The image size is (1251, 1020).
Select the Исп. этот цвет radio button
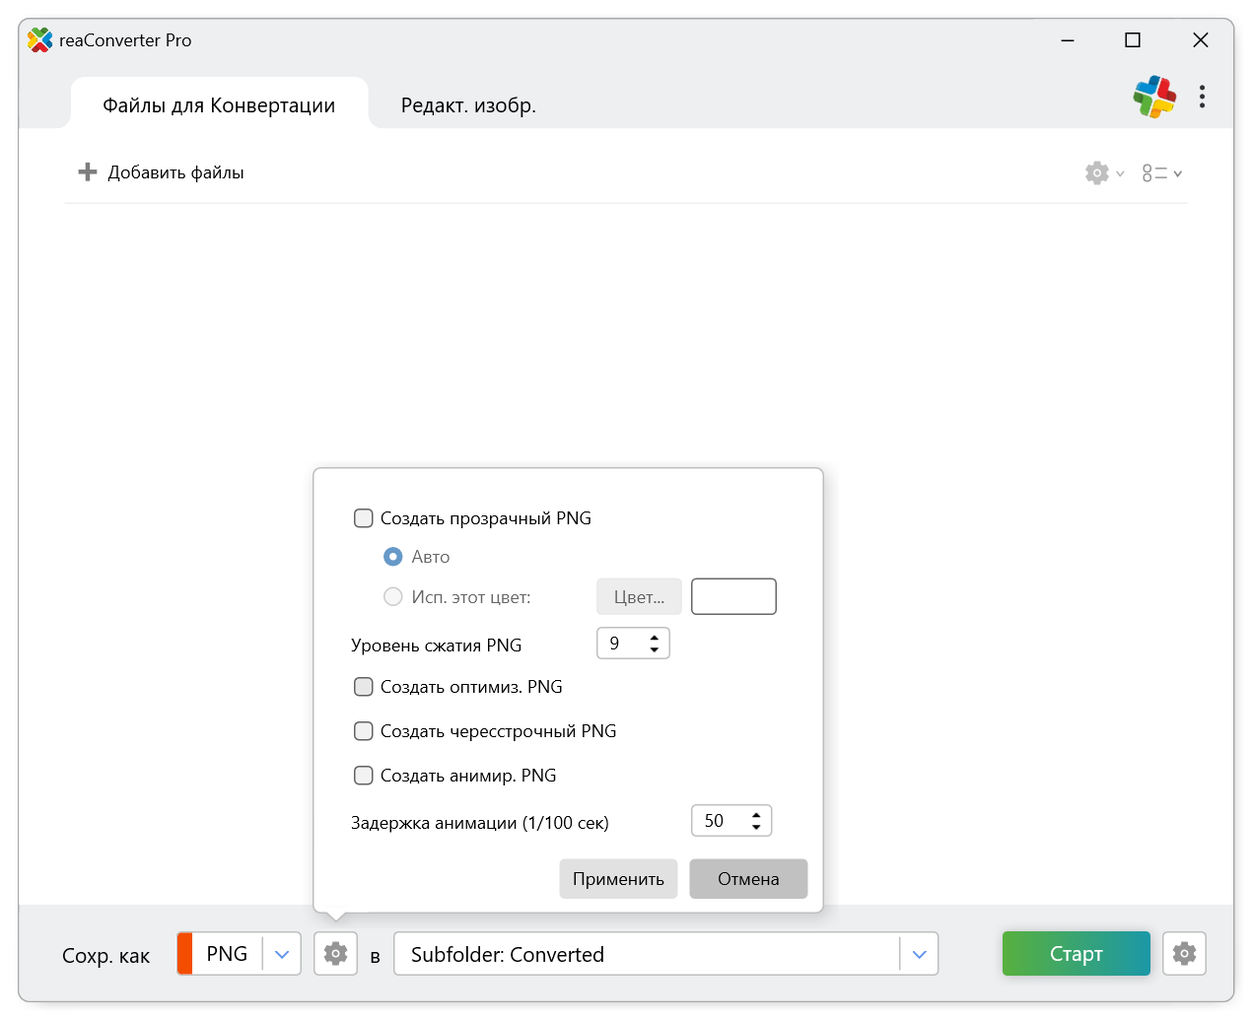(393, 597)
